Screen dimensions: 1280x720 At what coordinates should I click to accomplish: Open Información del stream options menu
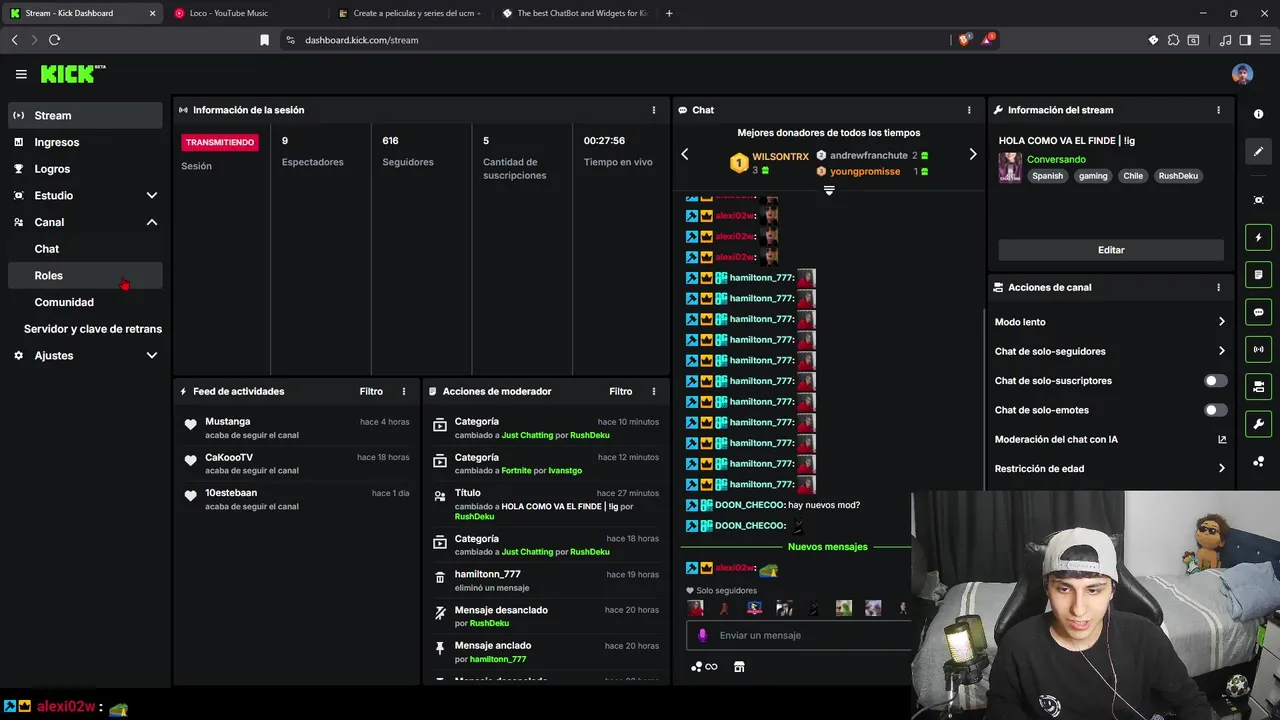pos(1218,110)
